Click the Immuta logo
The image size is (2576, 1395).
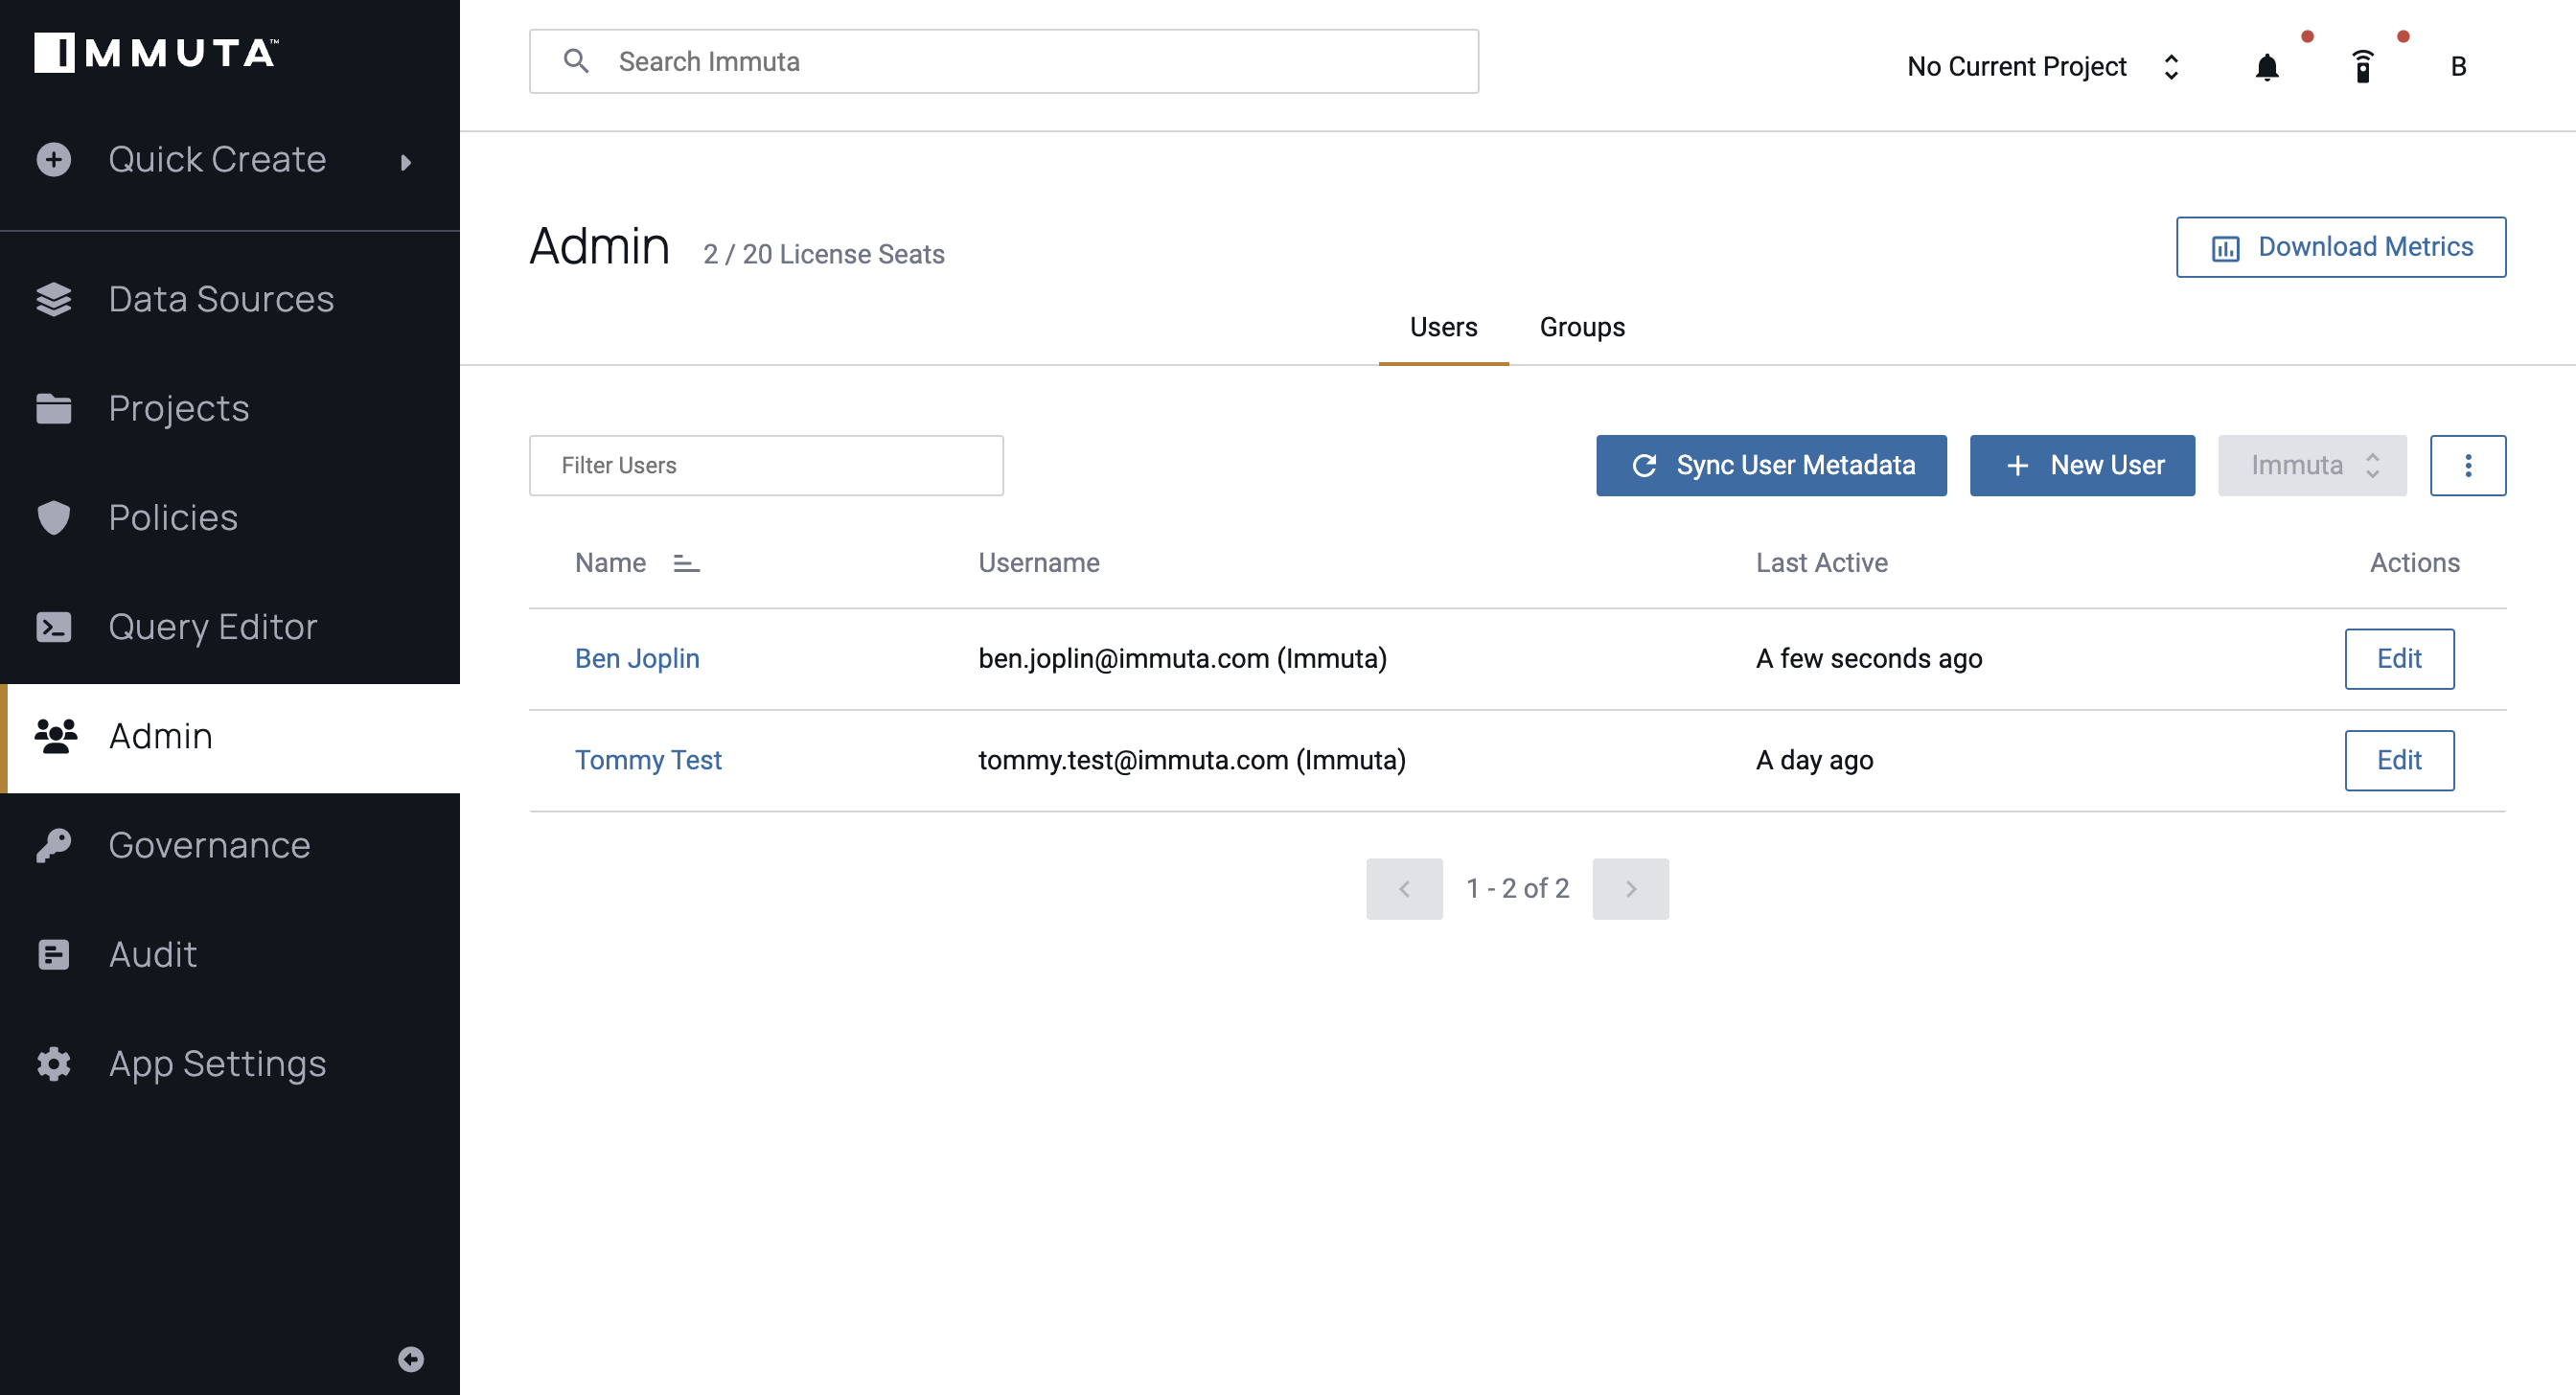156,53
